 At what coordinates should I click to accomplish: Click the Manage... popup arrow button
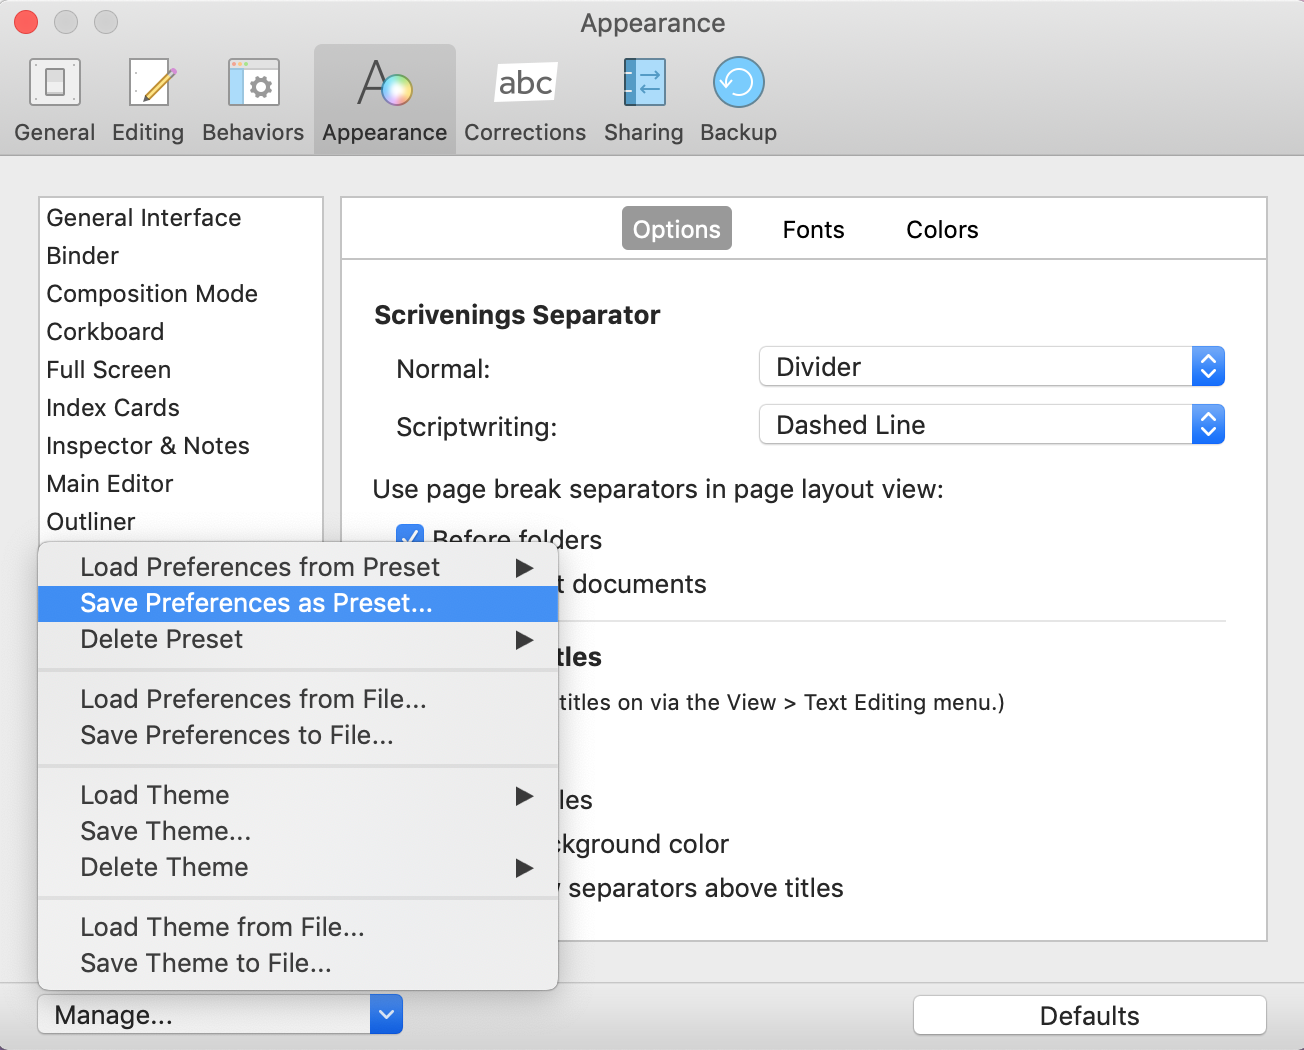click(x=386, y=1015)
